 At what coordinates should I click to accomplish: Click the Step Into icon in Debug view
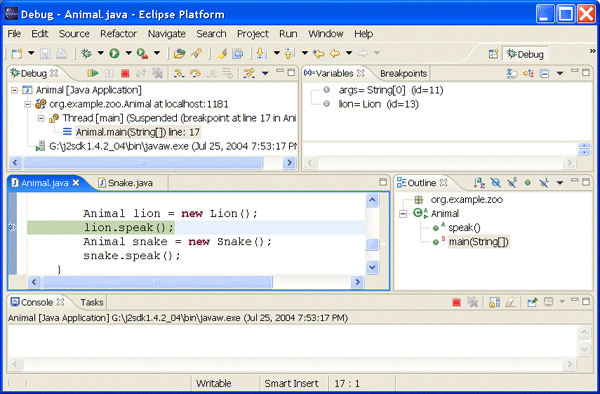coord(178,73)
